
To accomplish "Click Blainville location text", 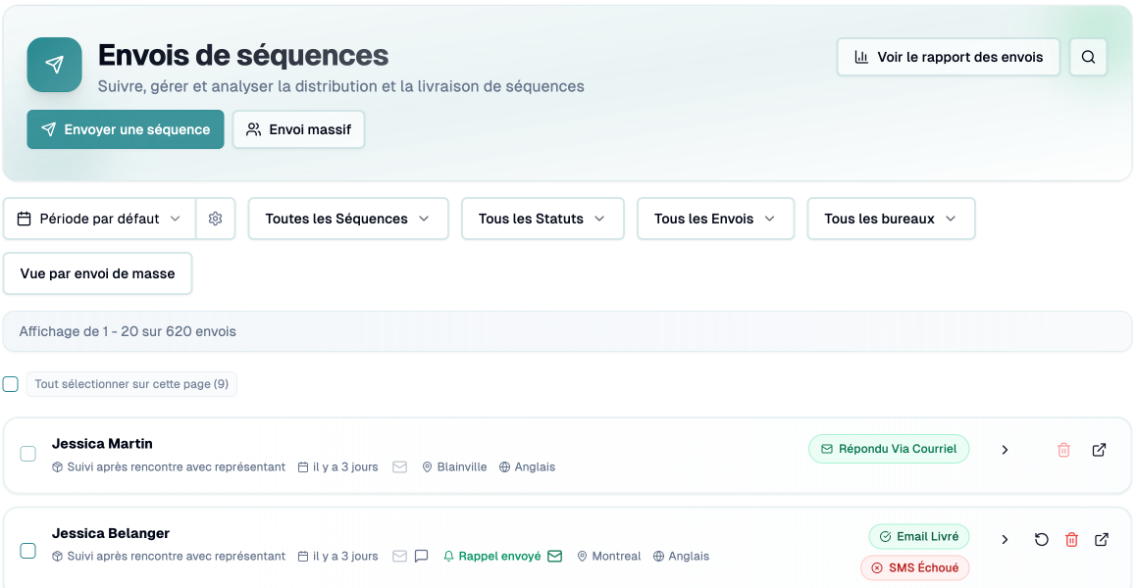I will tap(462, 467).
